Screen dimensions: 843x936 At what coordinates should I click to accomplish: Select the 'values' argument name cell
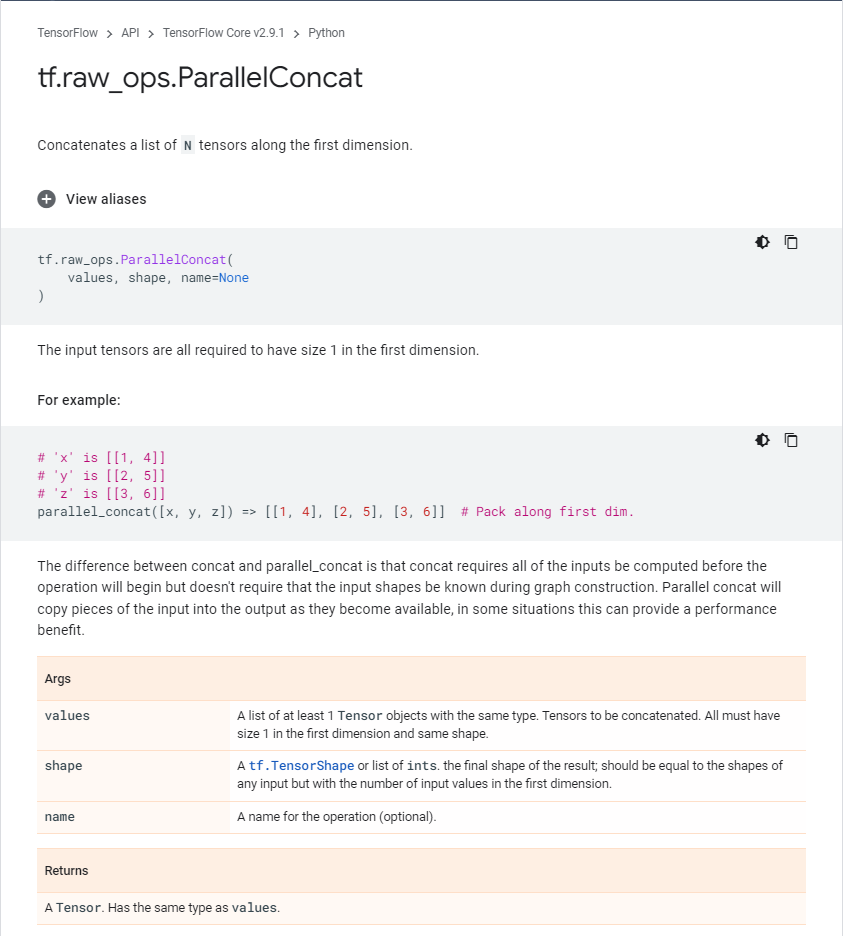(67, 716)
